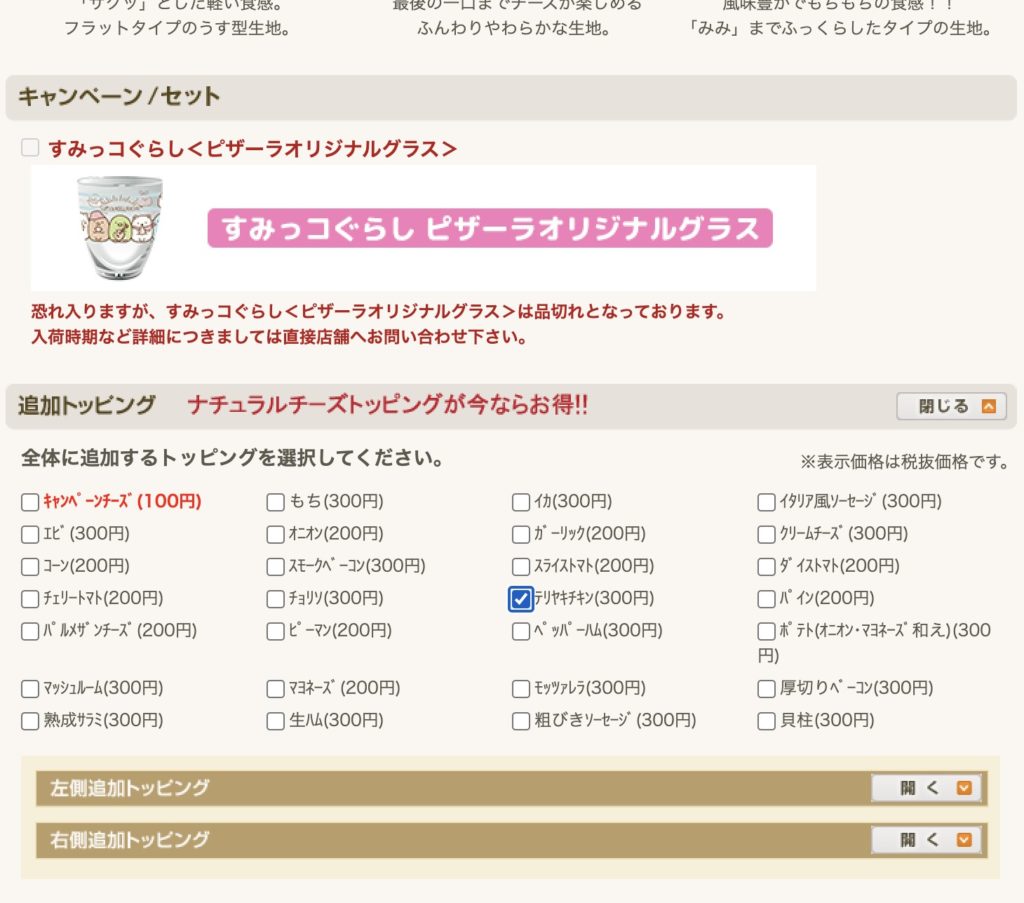This screenshot has width=1024, height=903.
Task: Select the もち(300円) topping checkbox
Action: pyautogui.click(x=275, y=502)
